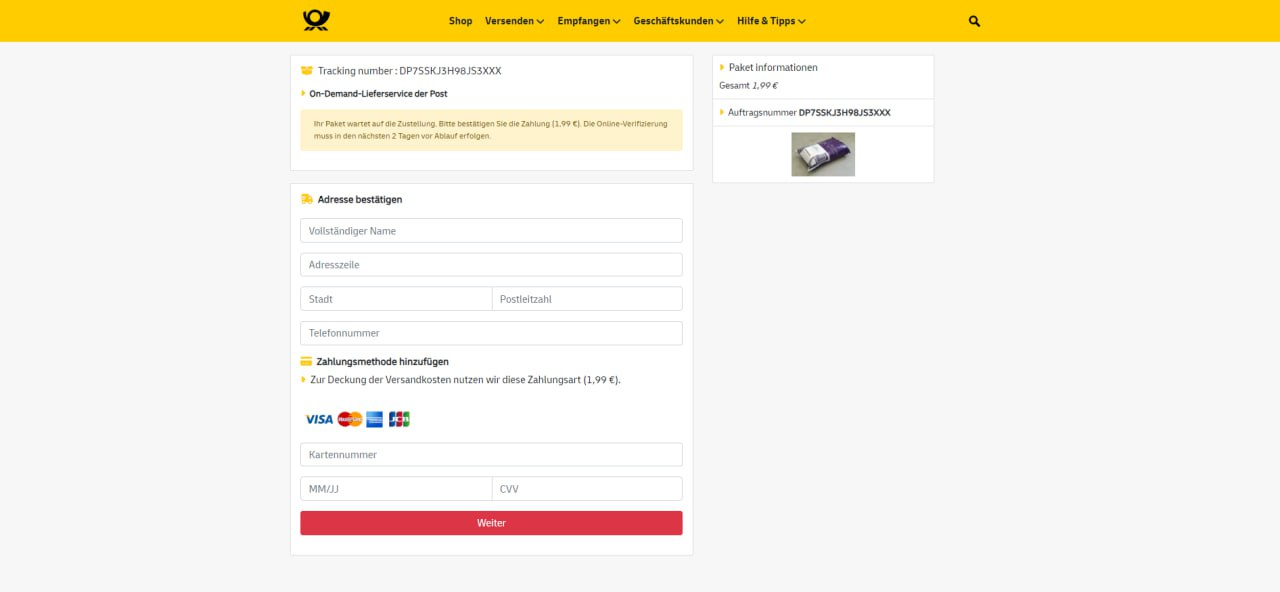This screenshot has width=1280, height=592.
Task: Click the Mastercard logo
Action: coord(349,419)
